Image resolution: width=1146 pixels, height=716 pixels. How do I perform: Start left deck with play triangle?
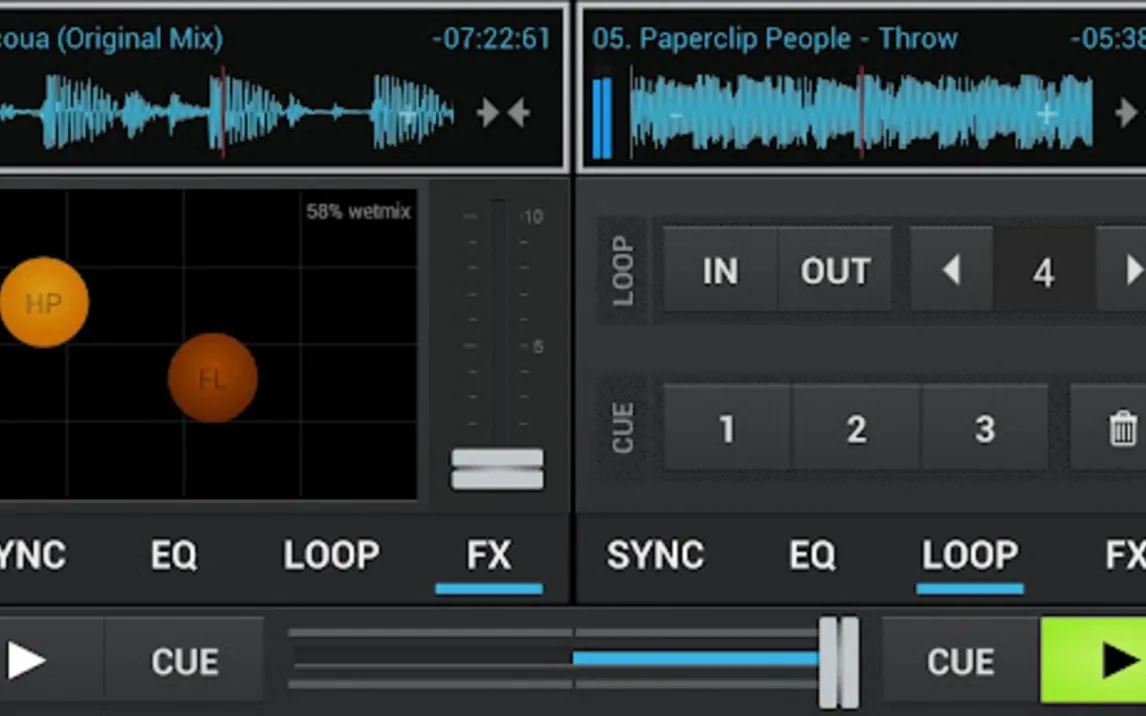click(x=26, y=660)
